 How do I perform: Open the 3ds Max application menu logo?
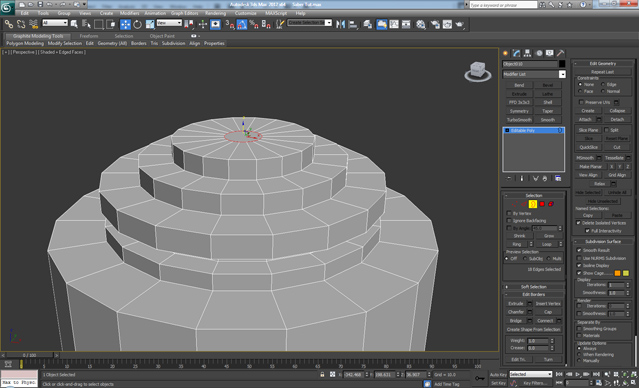click(7, 7)
